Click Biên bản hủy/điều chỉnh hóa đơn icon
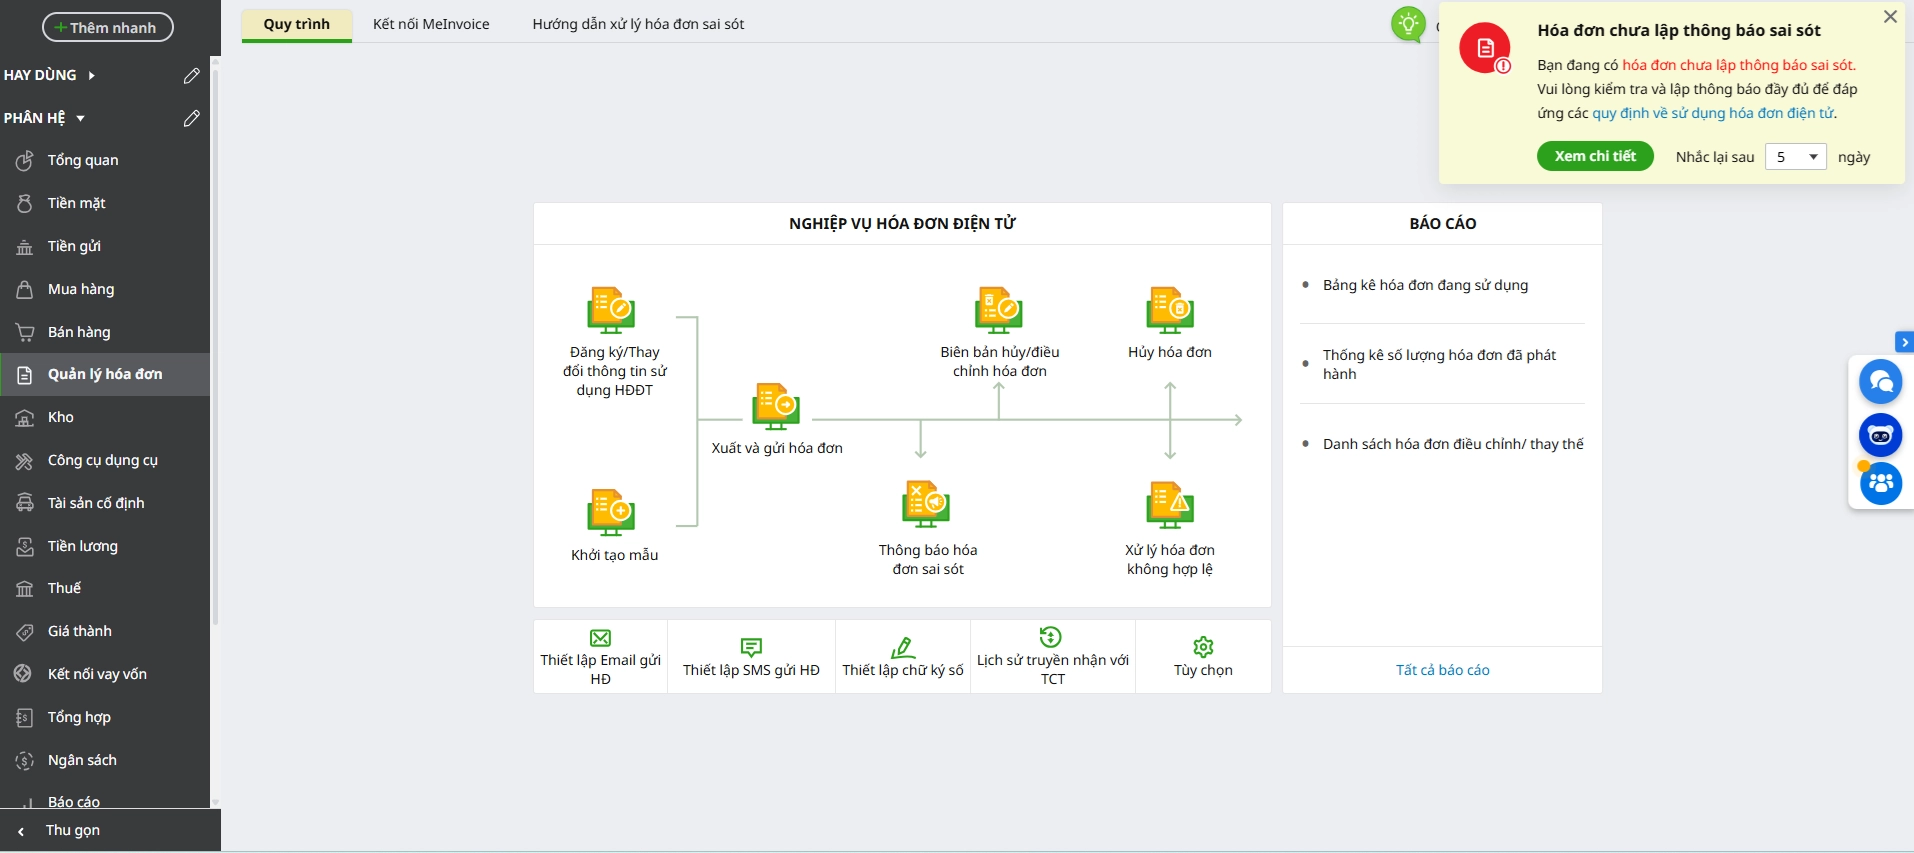The height and width of the screenshot is (853, 1914). [998, 310]
